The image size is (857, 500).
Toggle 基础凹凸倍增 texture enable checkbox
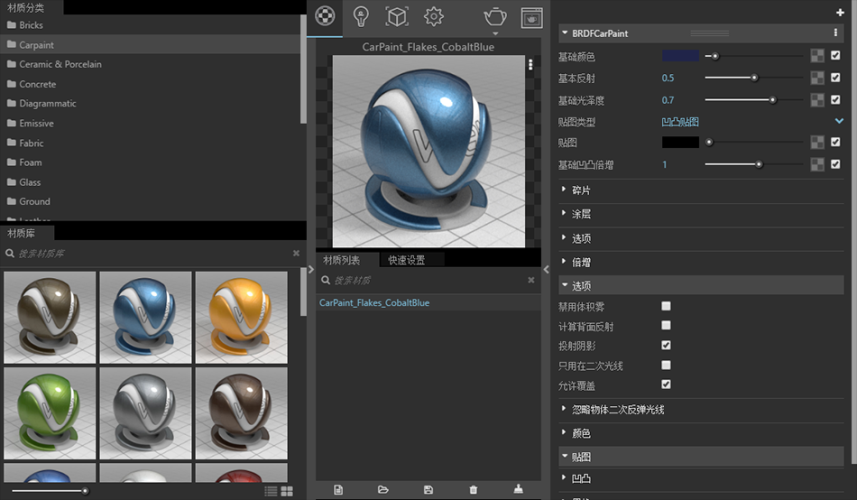click(x=835, y=164)
